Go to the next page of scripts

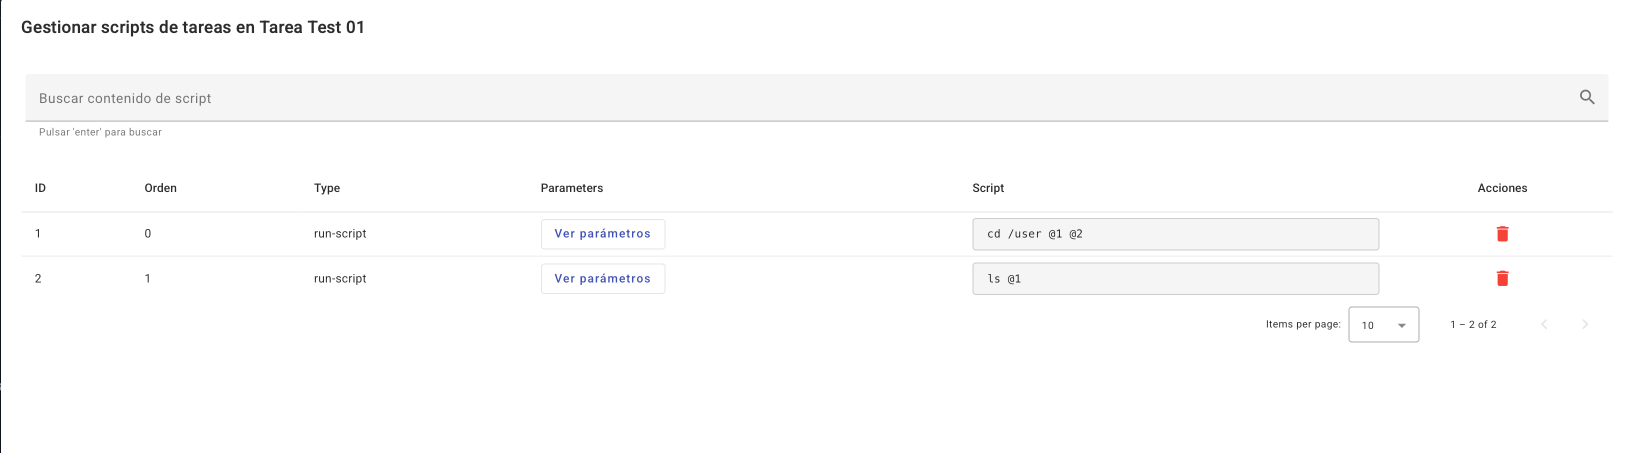[1584, 324]
